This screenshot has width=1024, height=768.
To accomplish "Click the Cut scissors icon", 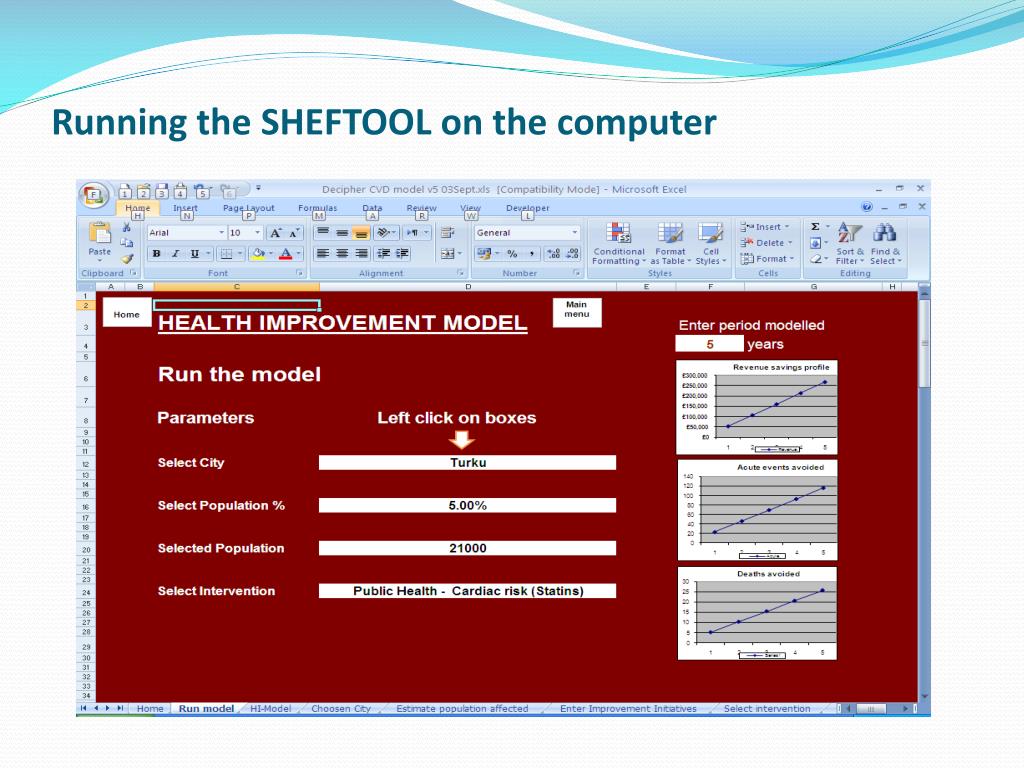I will pyautogui.click(x=127, y=228).
